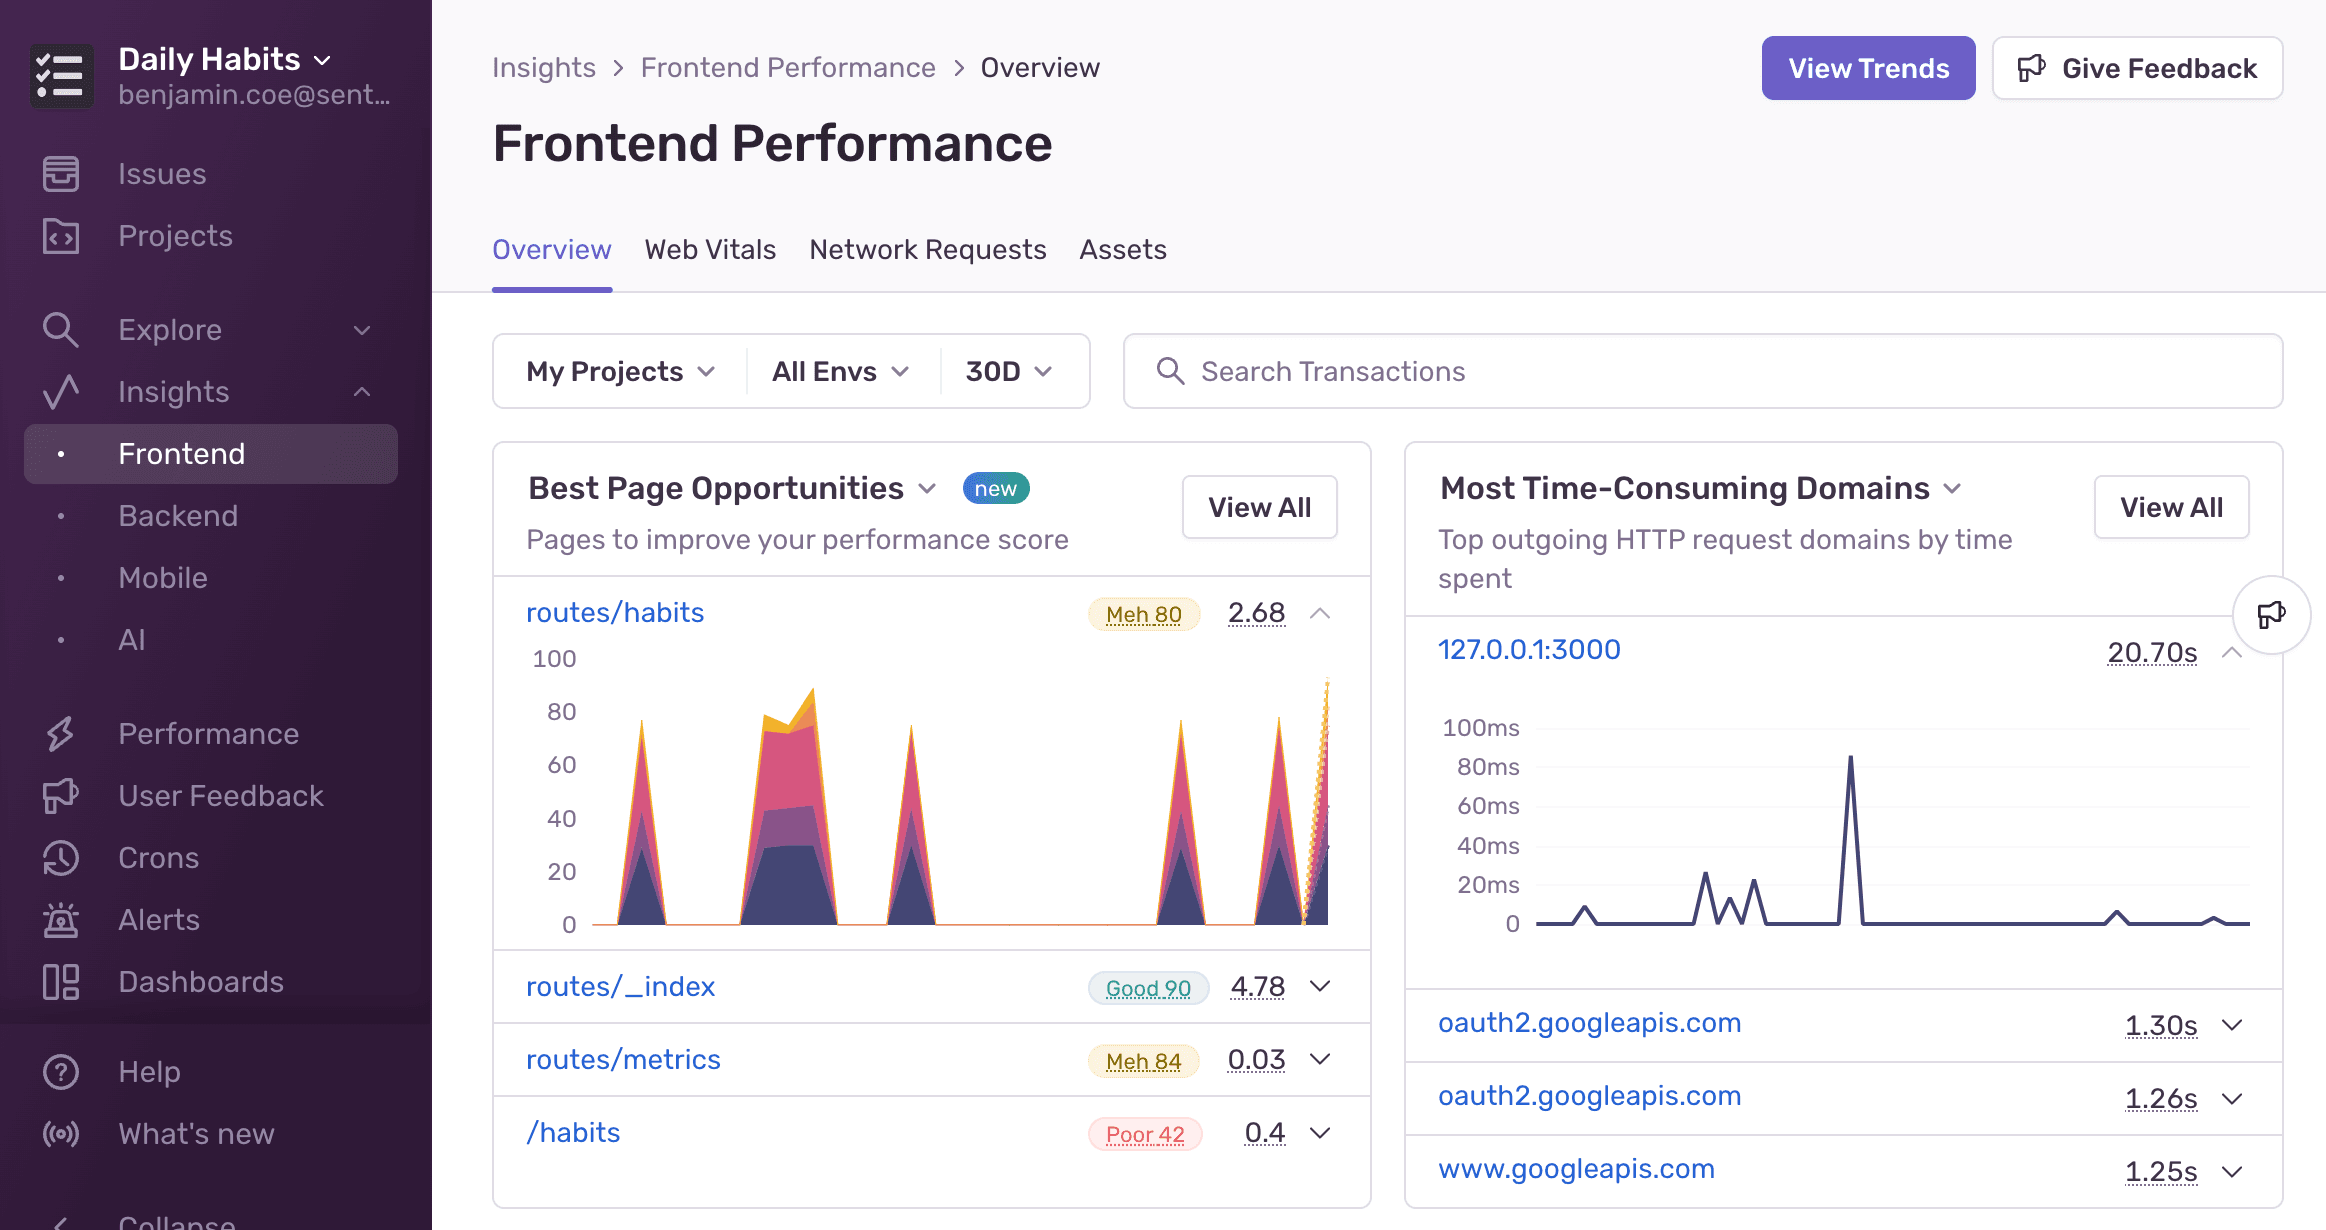Switch to the Assets tab
Viewport: 2326px width, 1230px height.
tap(1123, 249)
